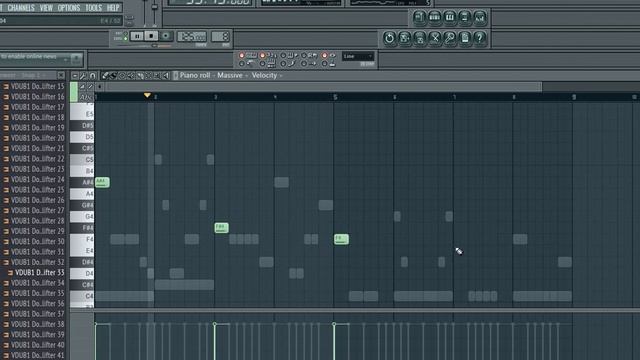The height and width of the screenshot is (360, 640).
Task: Click the small pencil icon below piano roll toolbar
Action: [x=90, y=87]
